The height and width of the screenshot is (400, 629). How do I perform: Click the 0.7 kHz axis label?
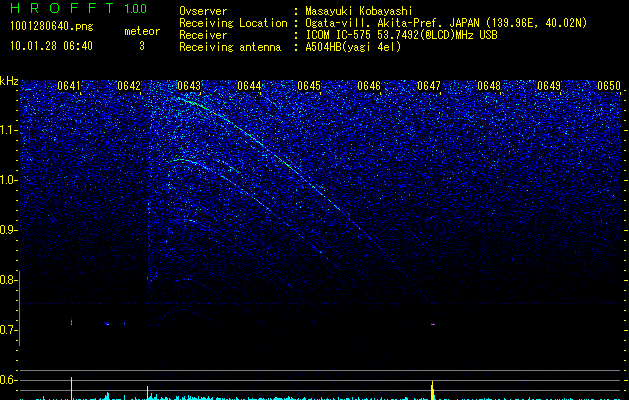click(9, 330)
